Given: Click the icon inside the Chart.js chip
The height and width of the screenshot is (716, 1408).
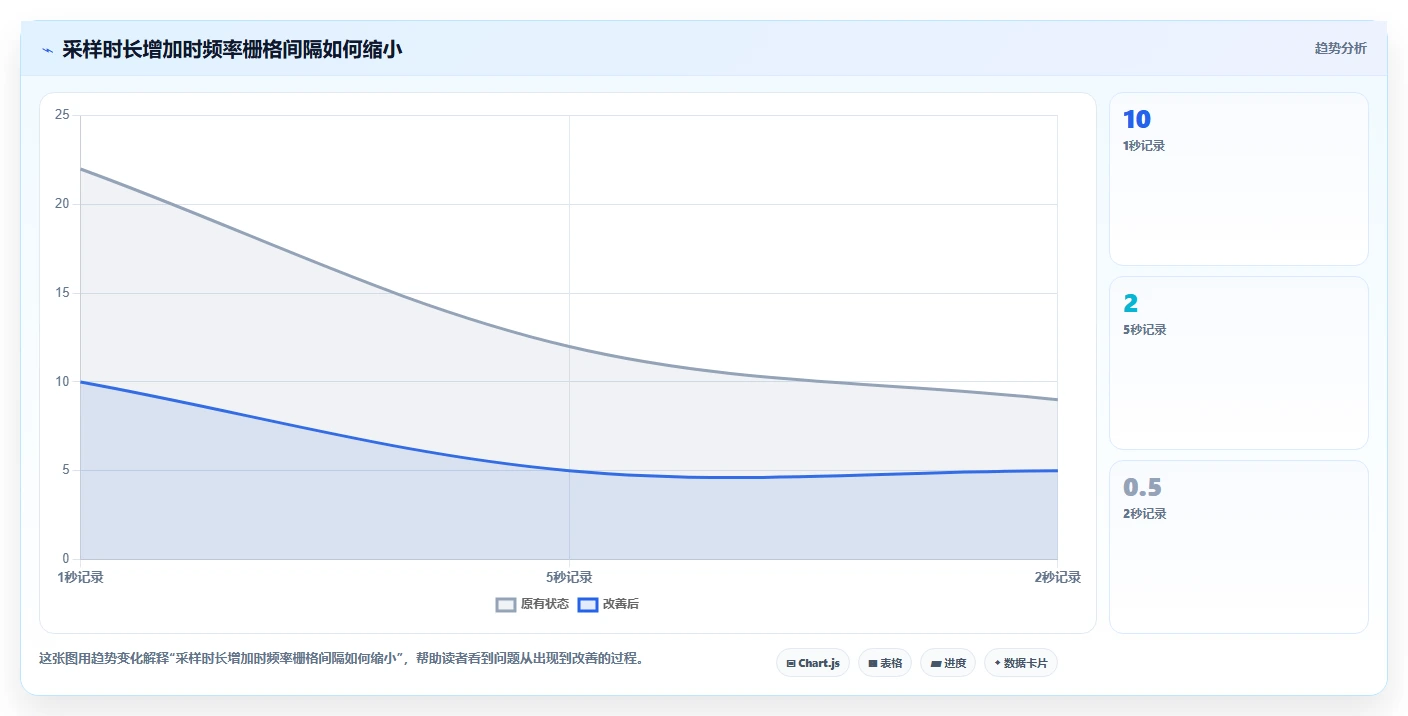Looking at the screenshot, I should coord(791,663).
